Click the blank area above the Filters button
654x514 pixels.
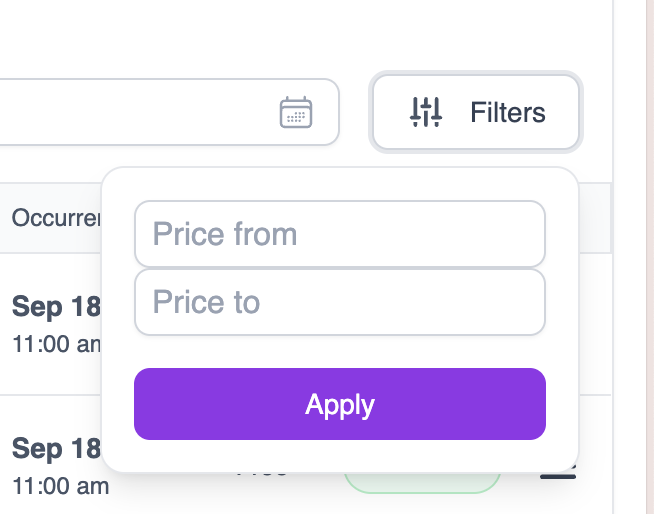coord(476,35)
